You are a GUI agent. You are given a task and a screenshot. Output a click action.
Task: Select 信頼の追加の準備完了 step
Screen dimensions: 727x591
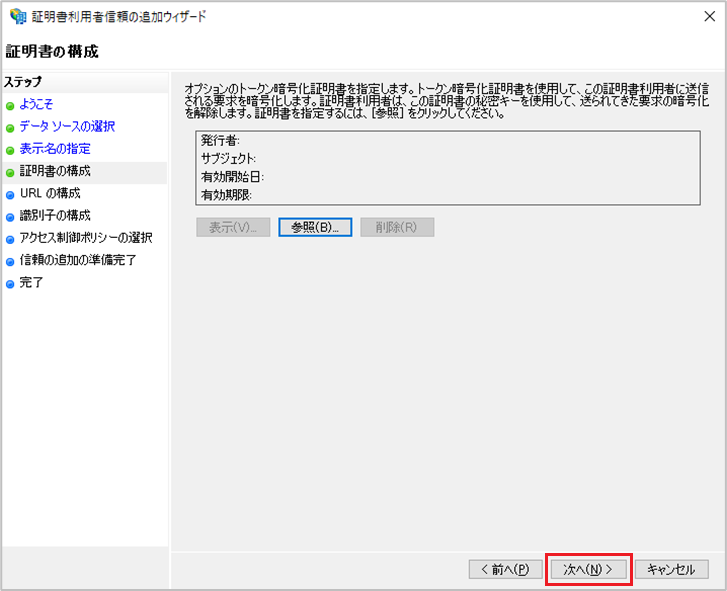78,260
